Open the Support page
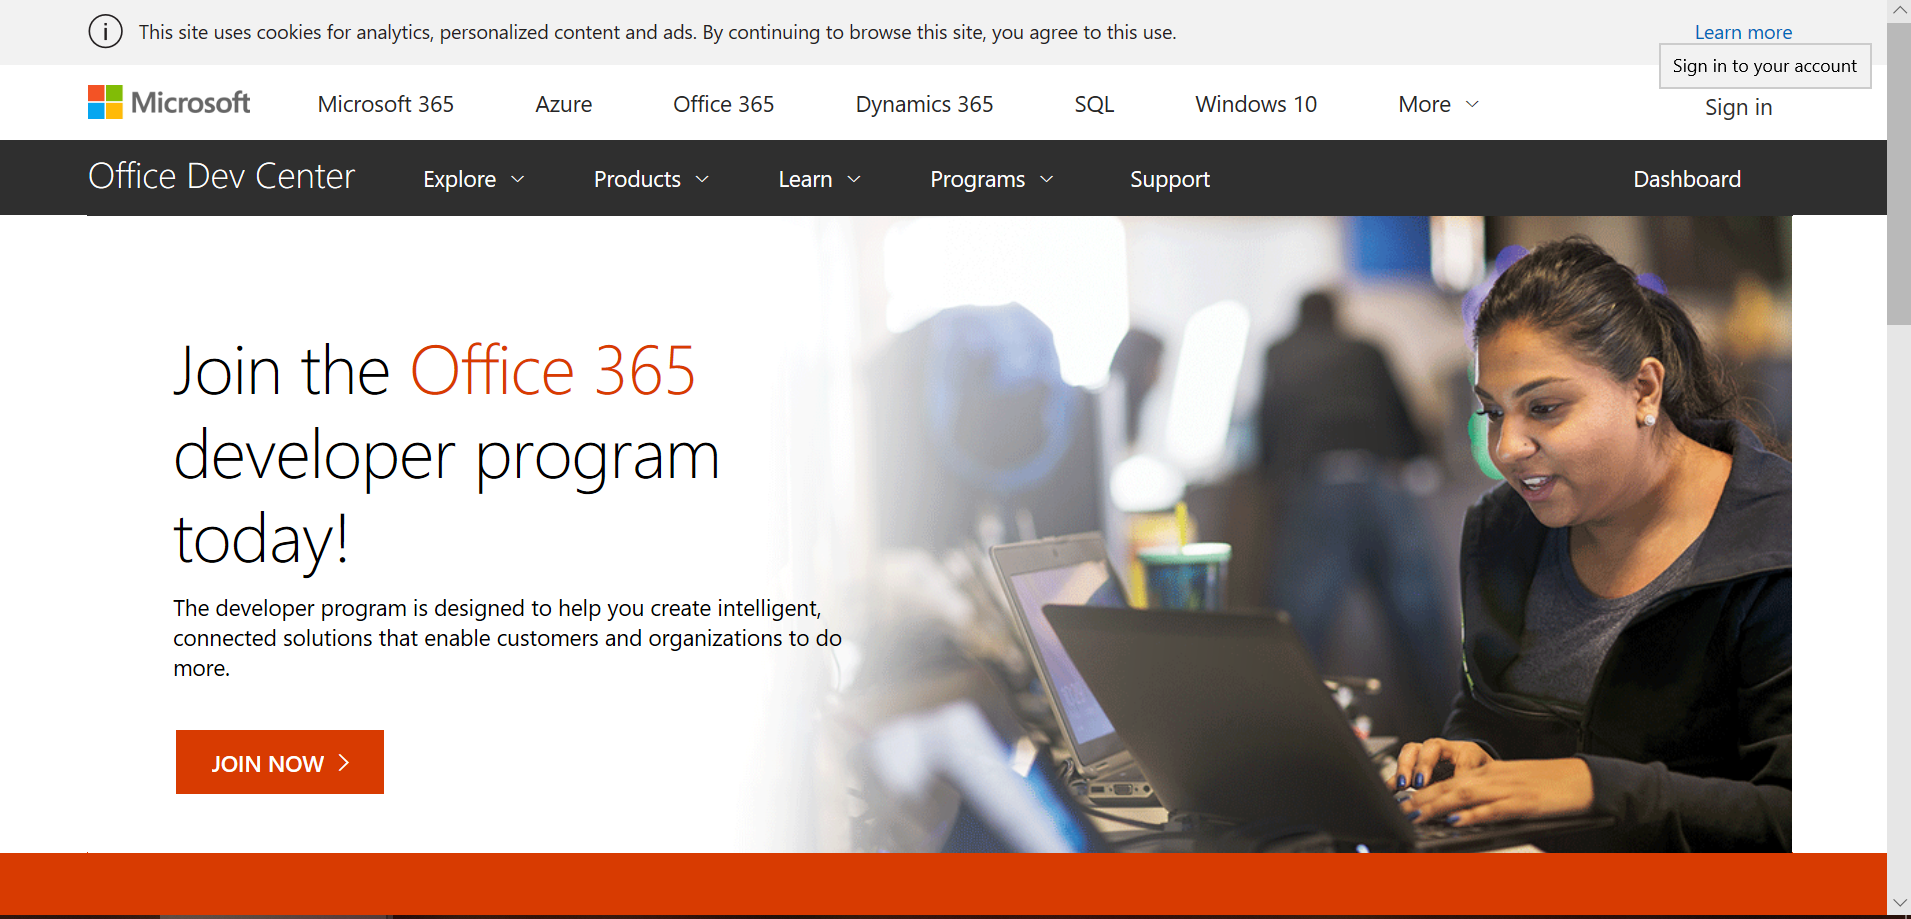1911x919 pixels. [x=1170, y=179]
